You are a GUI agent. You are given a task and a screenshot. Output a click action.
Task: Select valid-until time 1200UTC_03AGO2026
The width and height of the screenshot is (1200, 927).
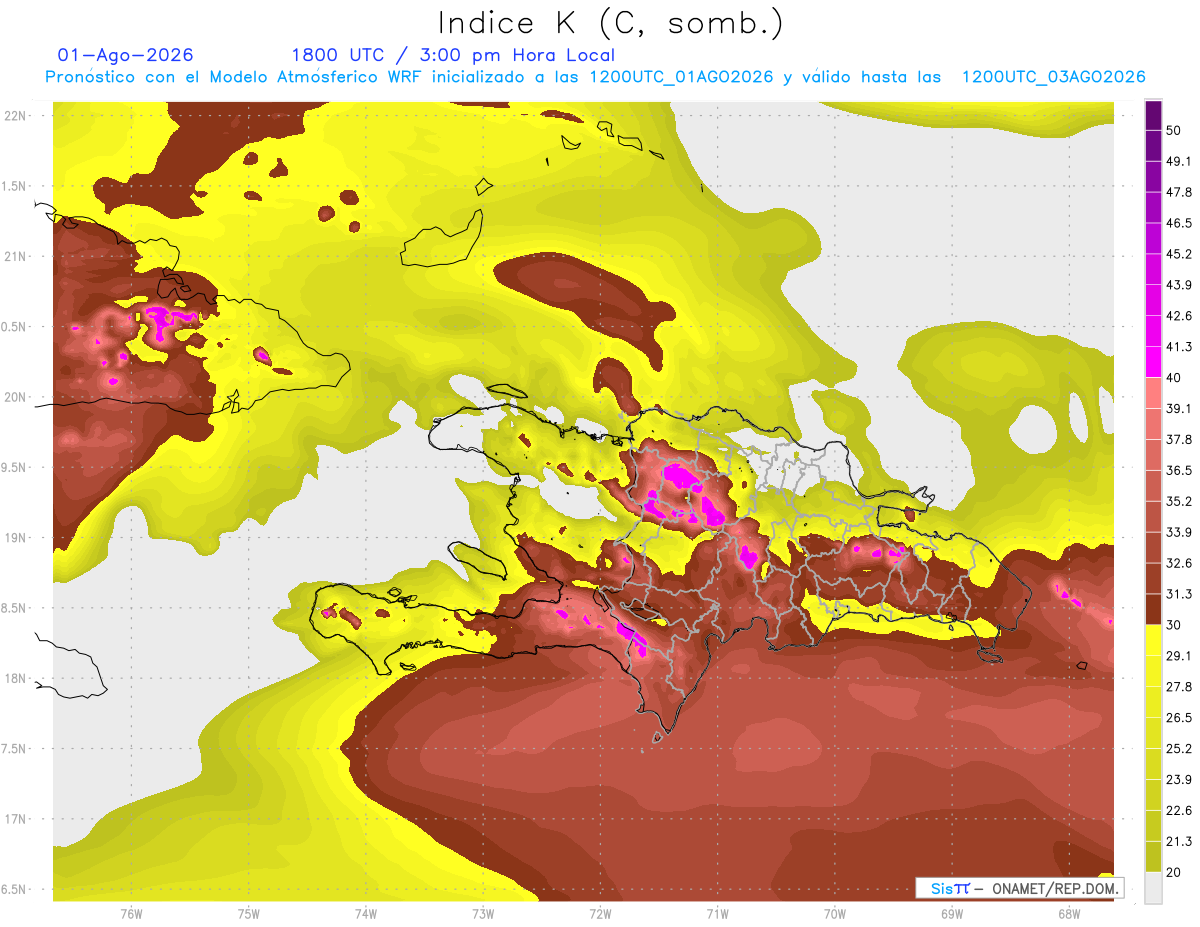pyautogui.click(x=1053, y=77)
